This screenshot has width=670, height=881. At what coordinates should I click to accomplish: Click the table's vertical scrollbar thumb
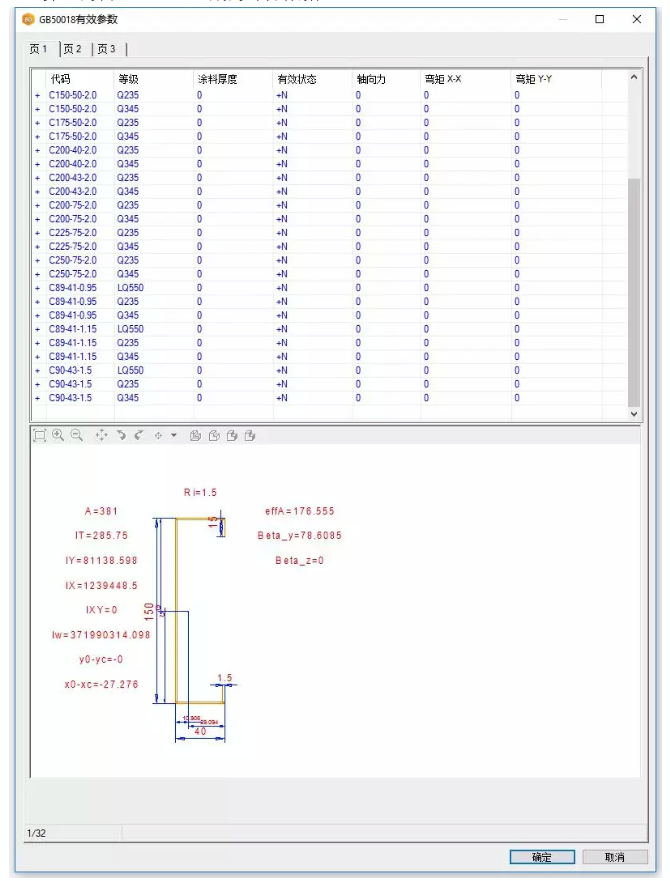634,292
